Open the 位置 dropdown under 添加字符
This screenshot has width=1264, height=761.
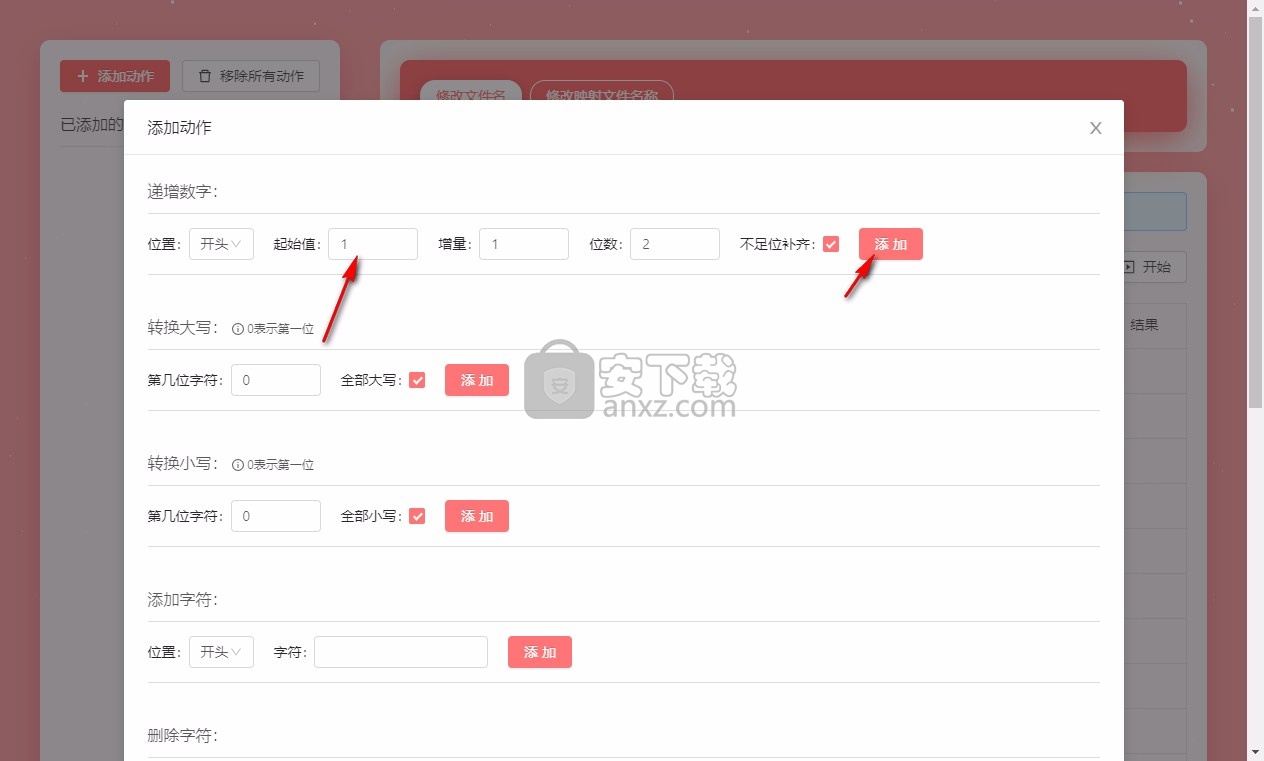pyautogui.click(x=221, y=652)
